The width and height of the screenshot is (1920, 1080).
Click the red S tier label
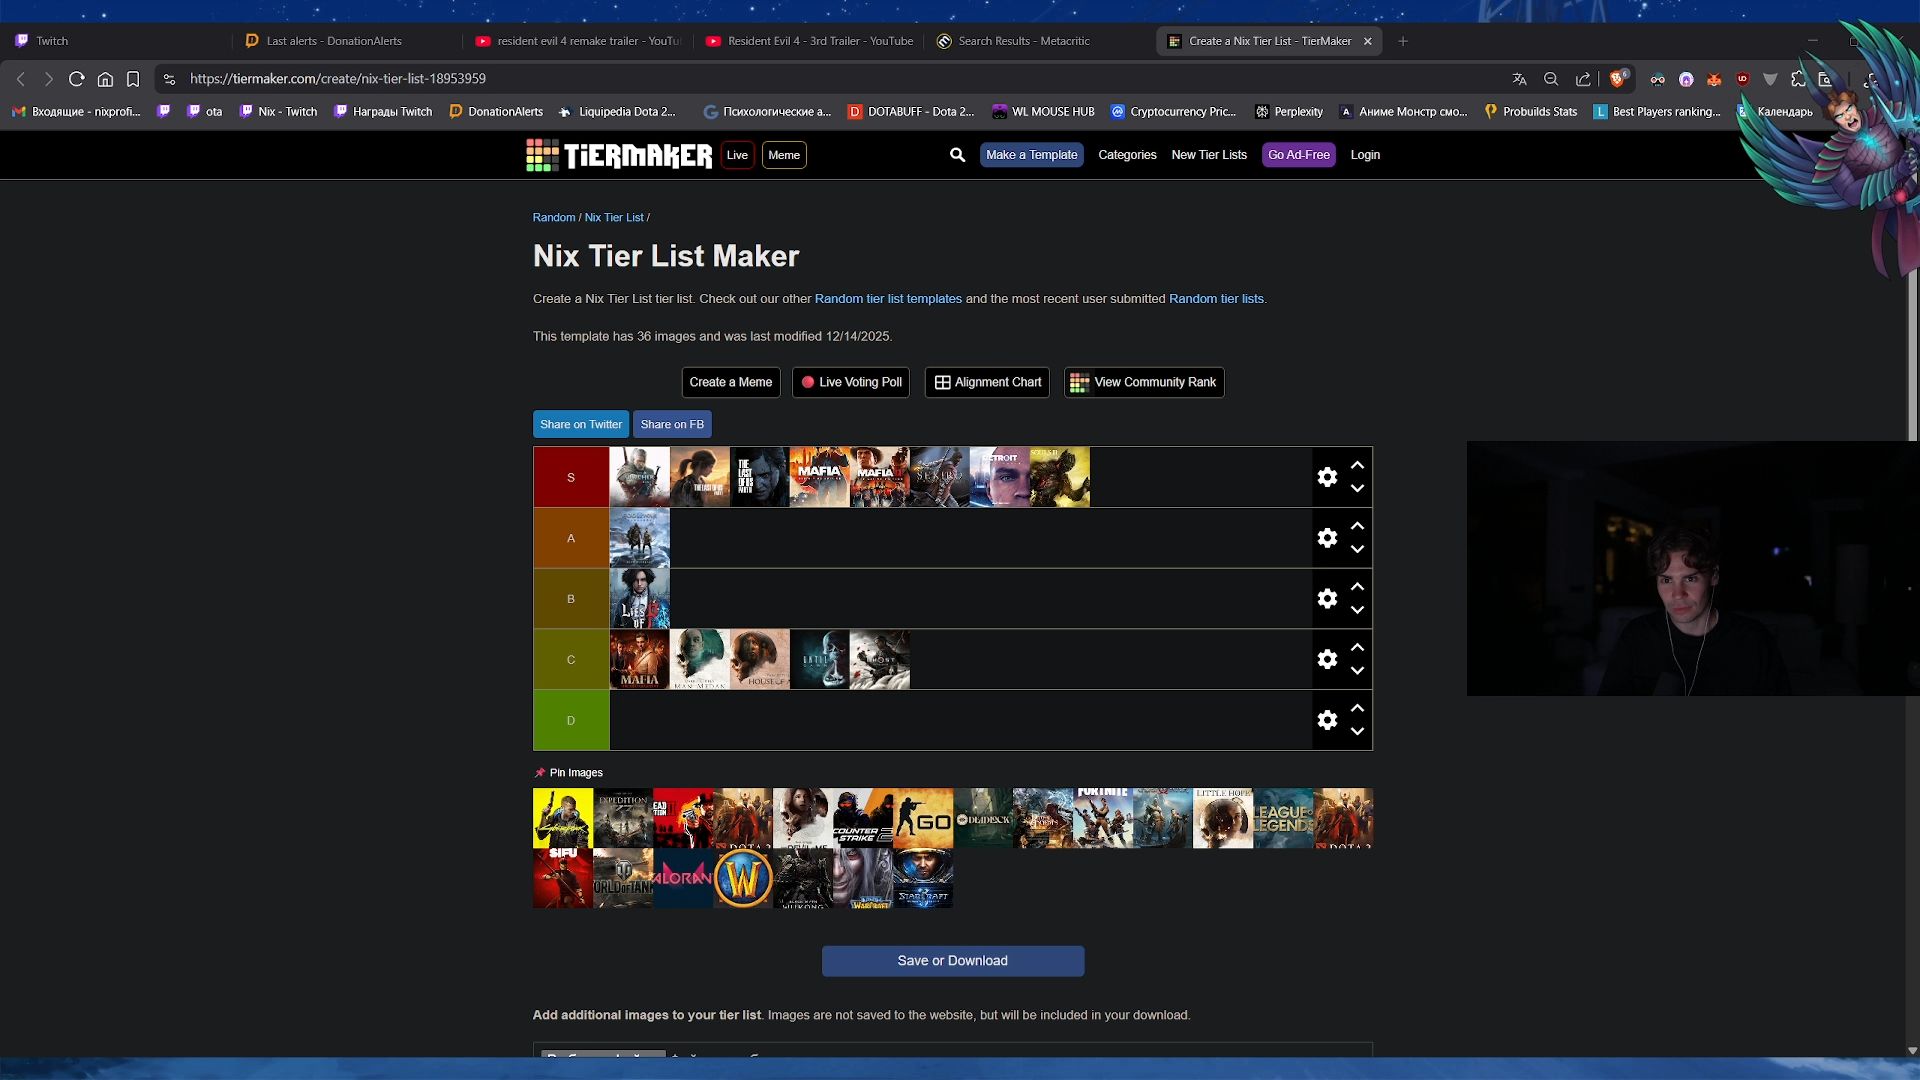571,477
